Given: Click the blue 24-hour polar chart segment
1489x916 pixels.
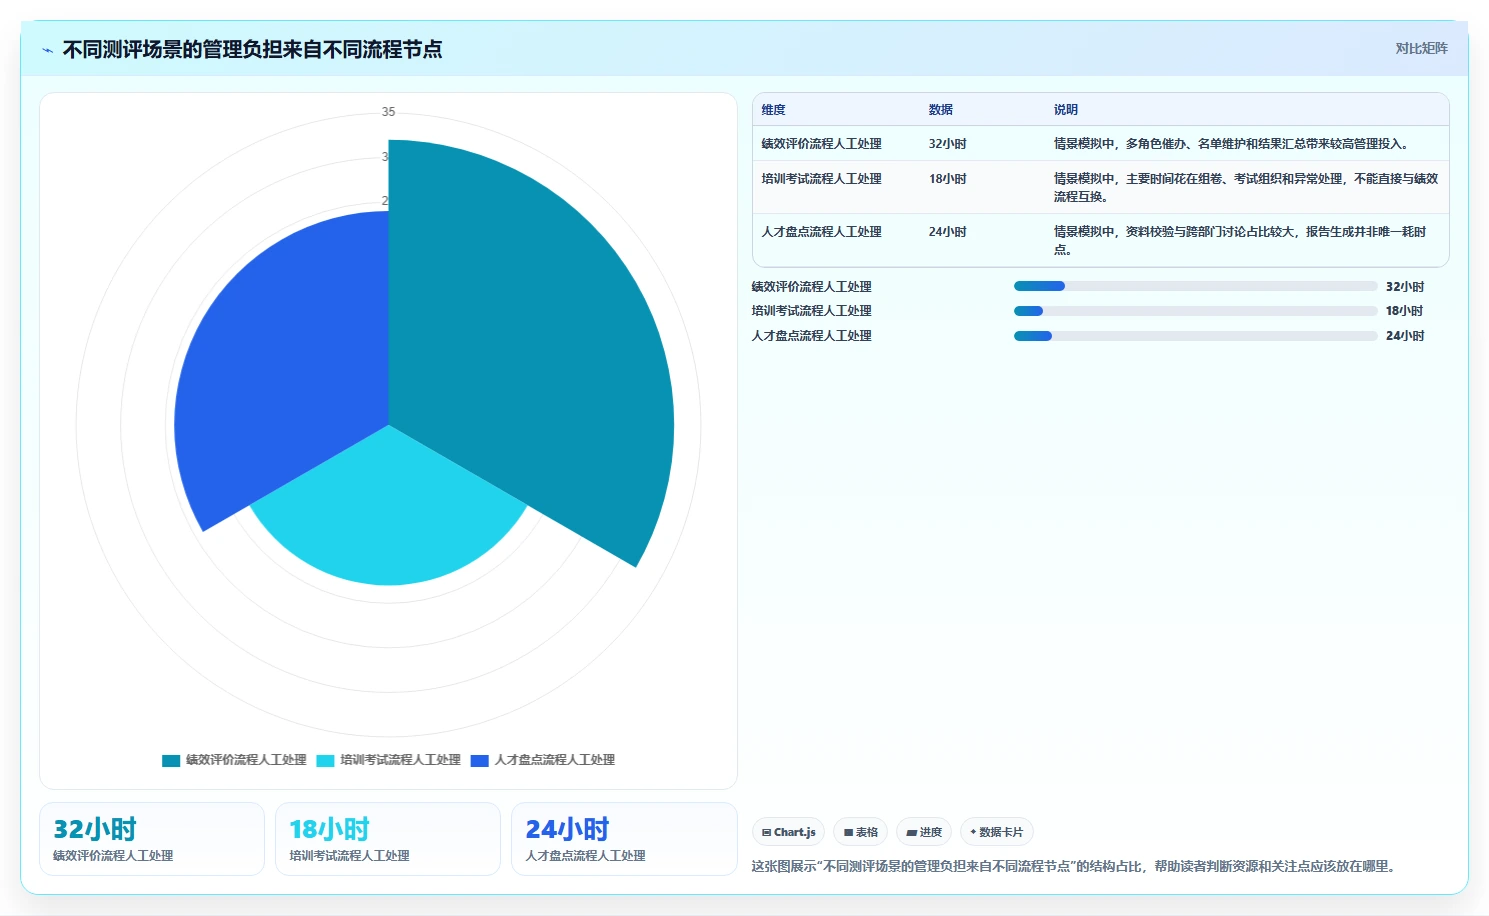Looking at the screenshot, I should click(280, 370).
